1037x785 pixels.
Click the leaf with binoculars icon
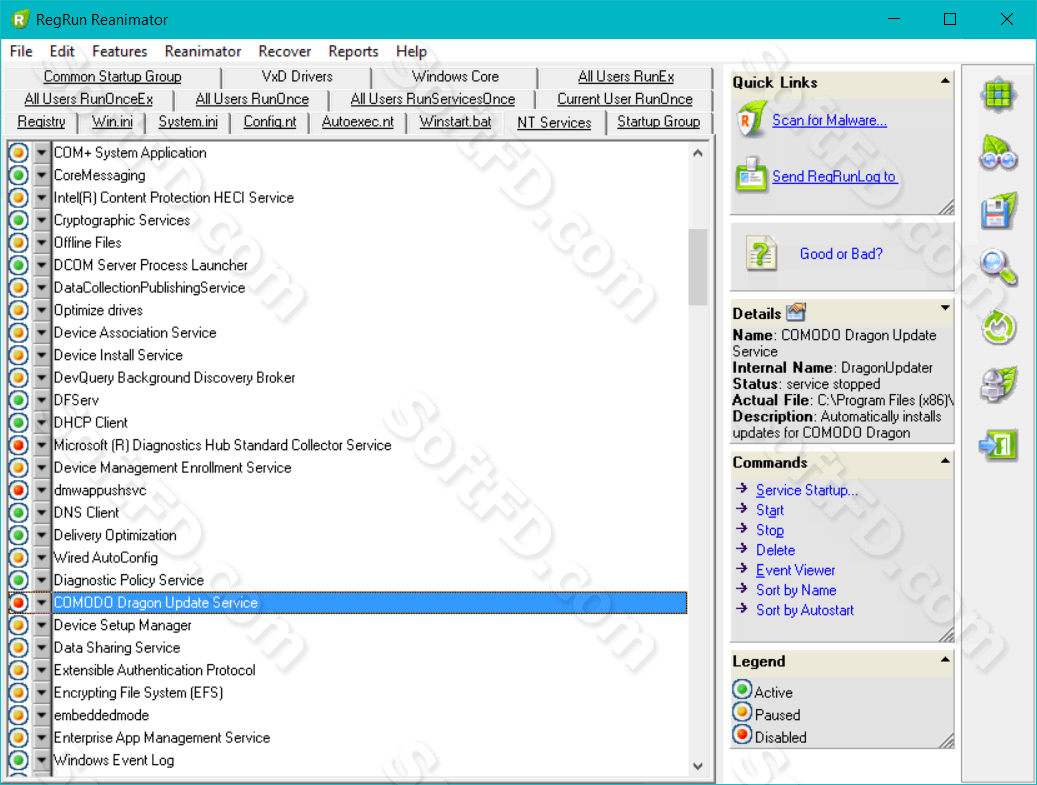(x=998, y=153)
